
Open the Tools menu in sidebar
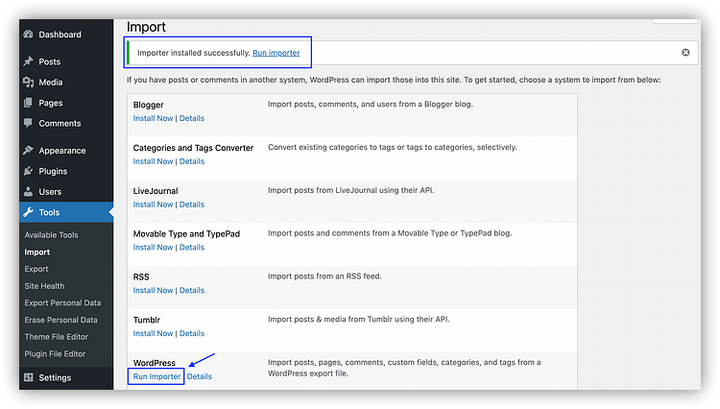click(x=50, y=212)
